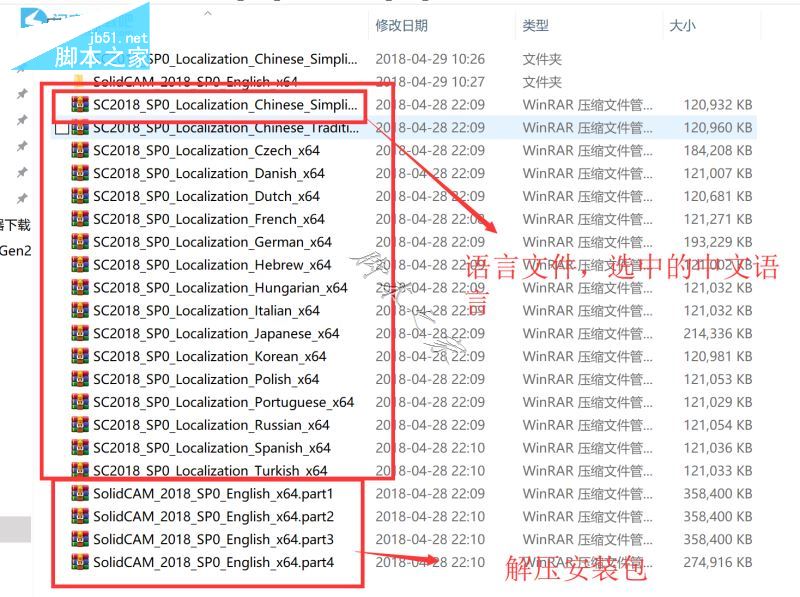Select file SC2018_SP0_Localization_Japanese_x64
800x597 pixels.
coord(216,334)
